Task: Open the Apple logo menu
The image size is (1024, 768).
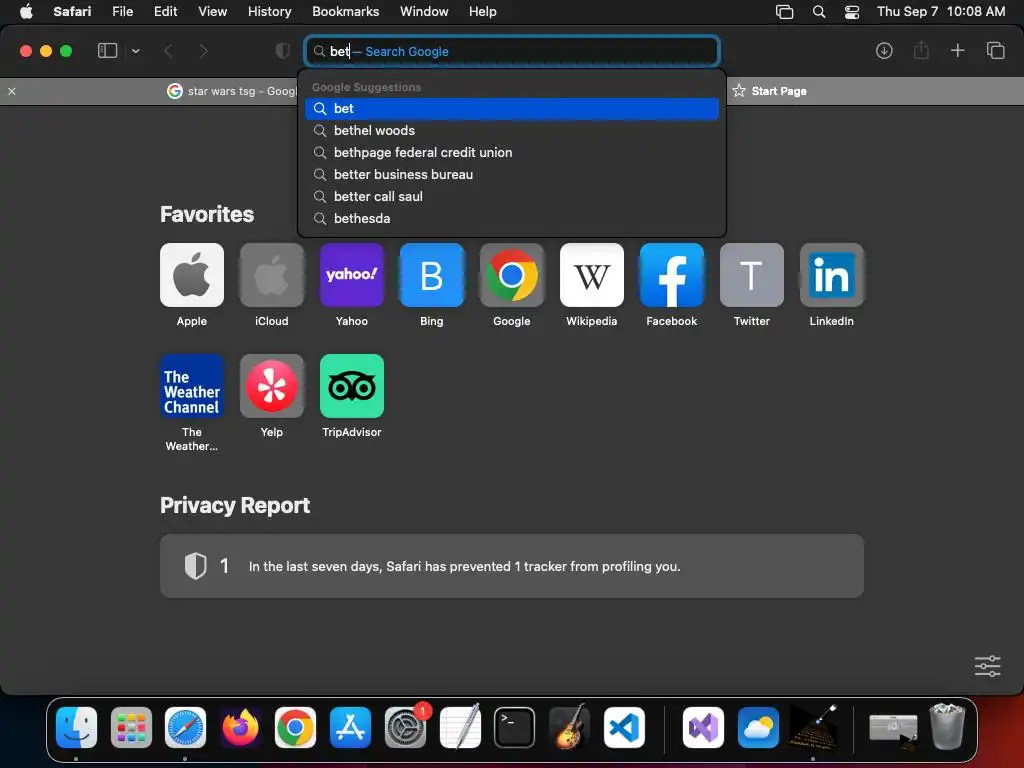Action: 26,11
